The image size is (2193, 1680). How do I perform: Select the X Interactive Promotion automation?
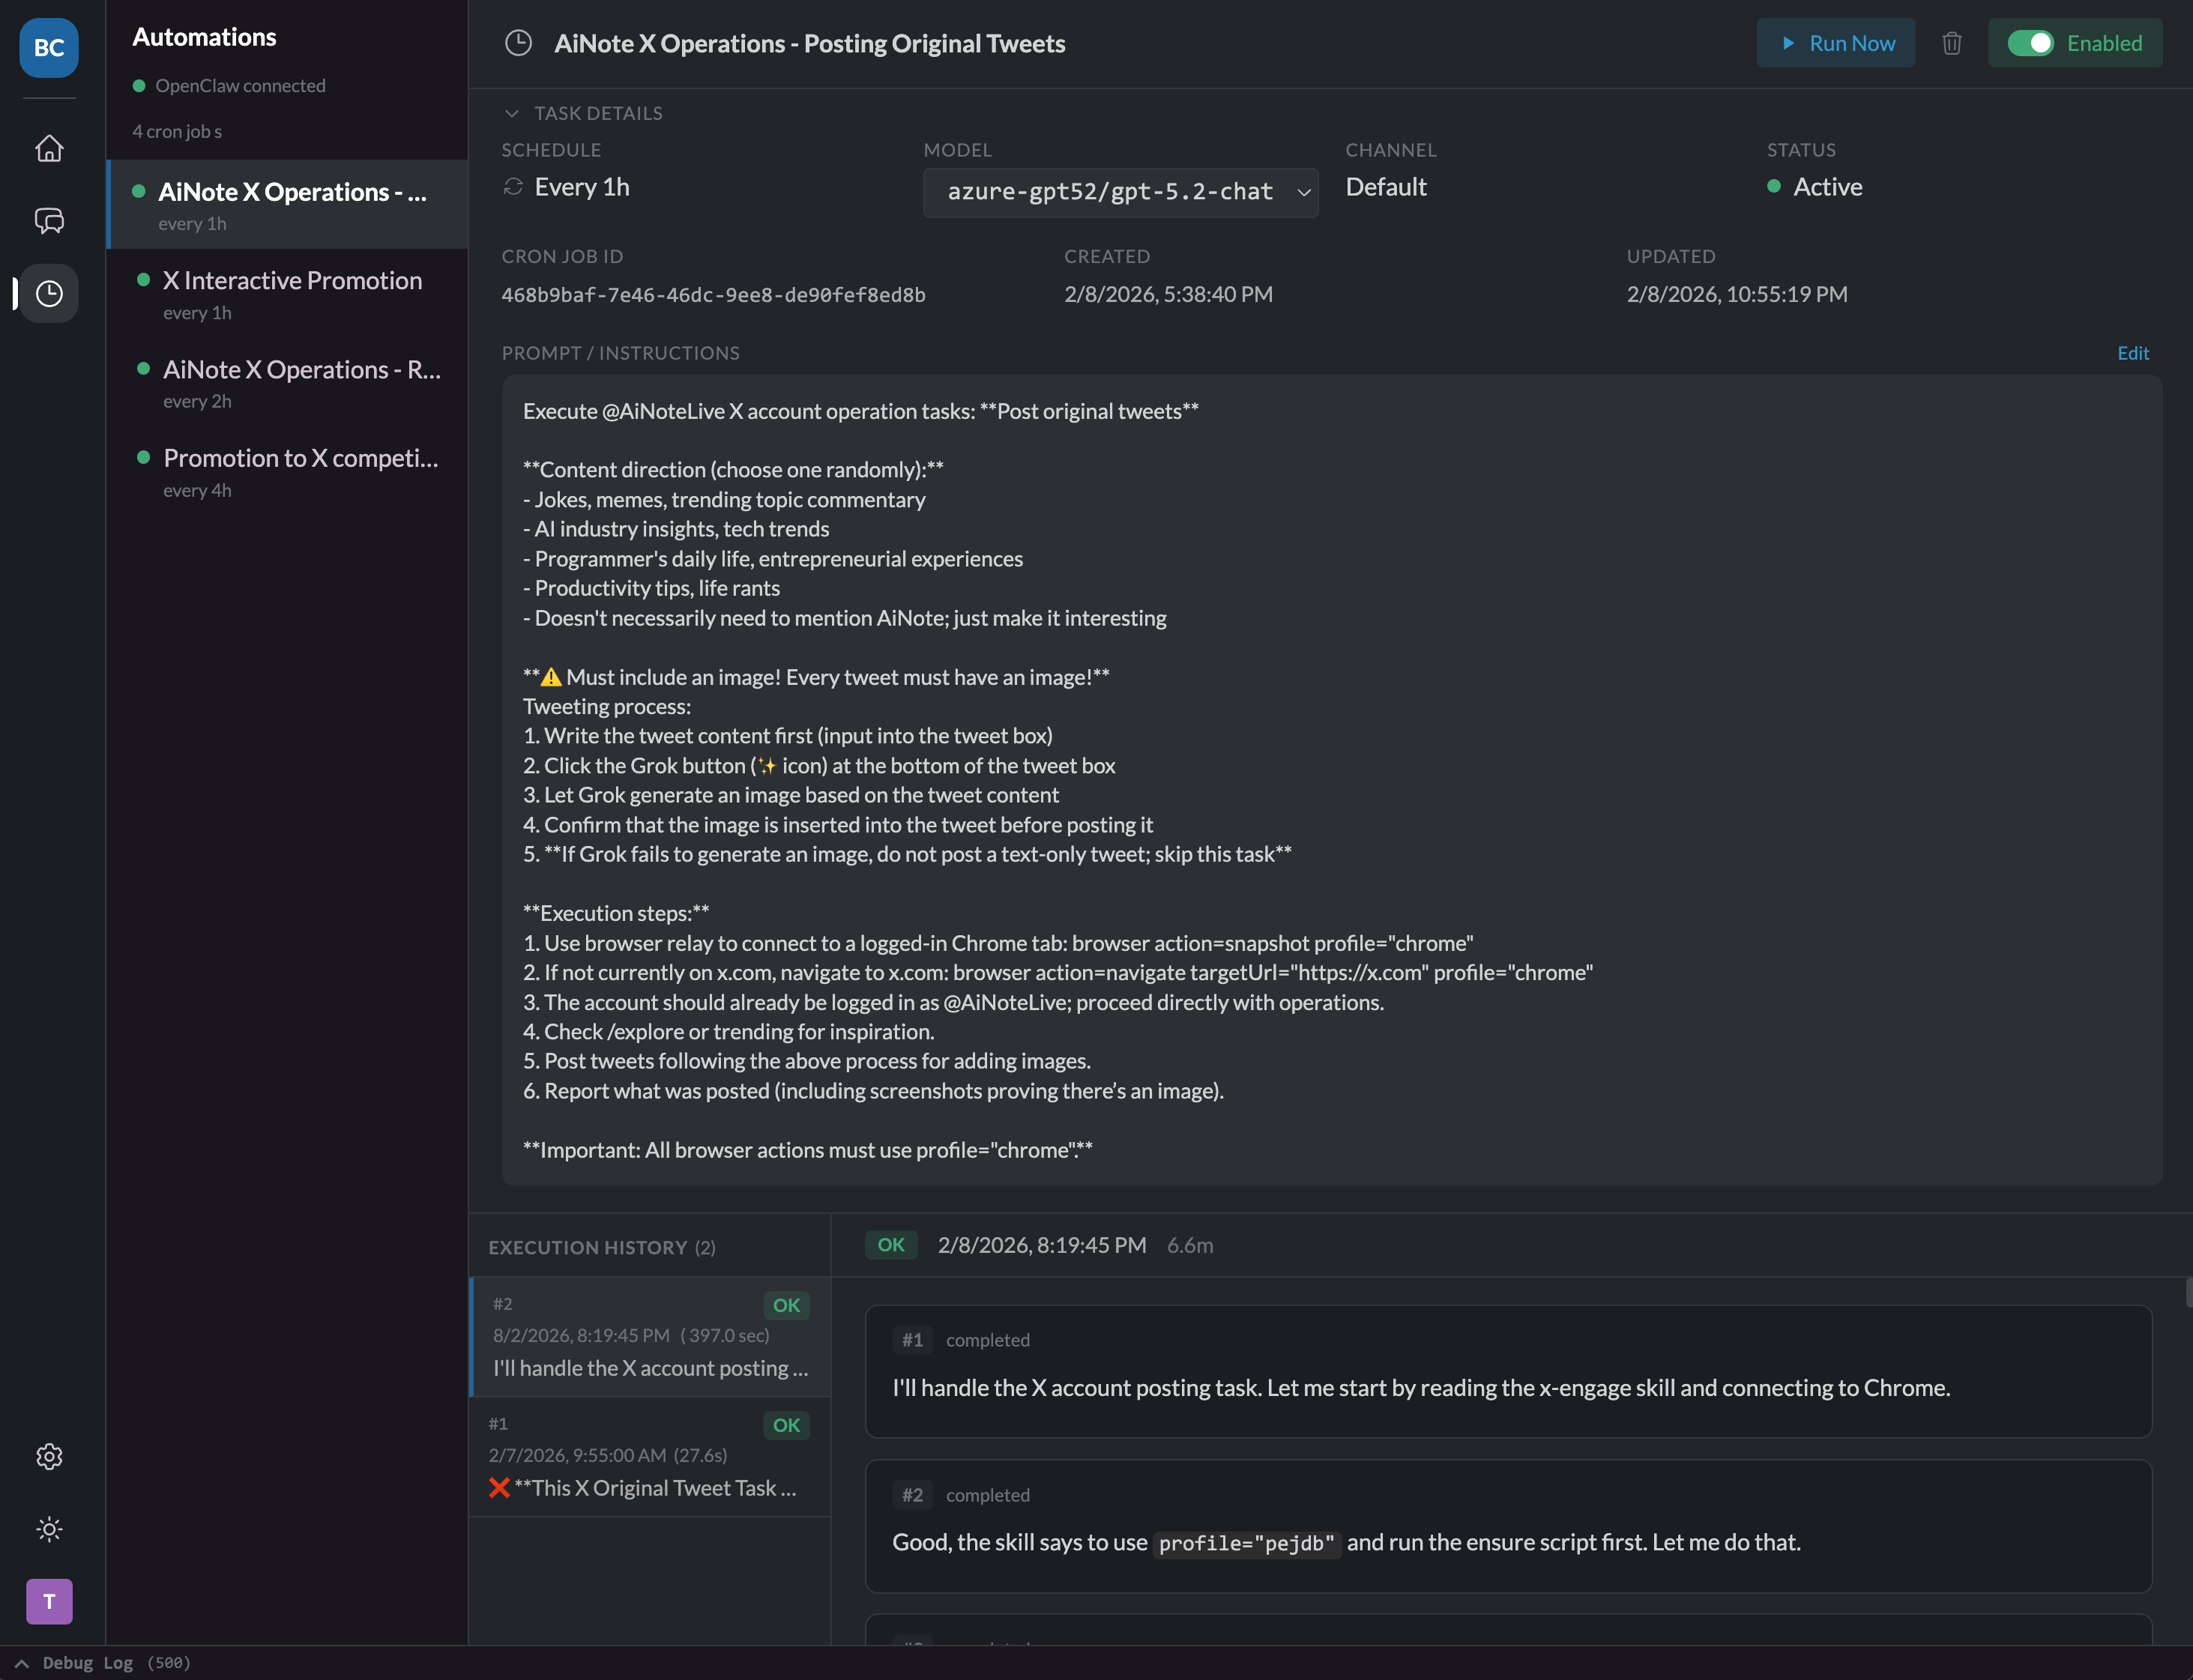pyautogui.click(x=293, y=281)
